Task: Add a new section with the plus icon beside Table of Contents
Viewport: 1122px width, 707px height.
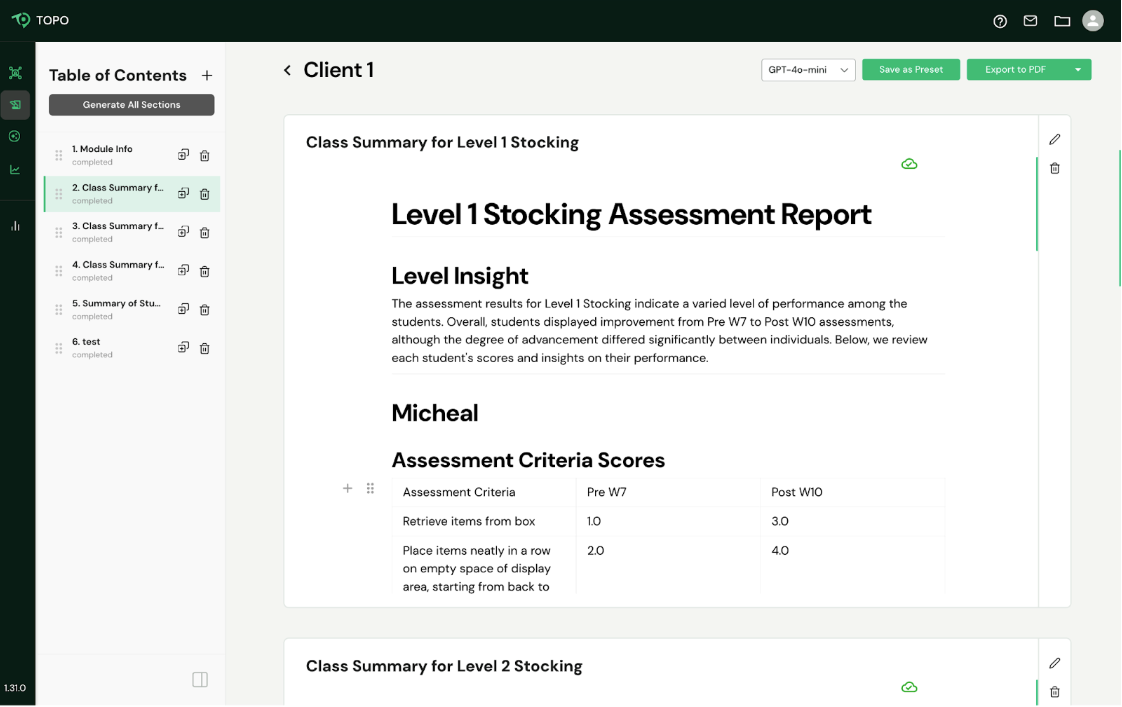Action: pos(207,74)
